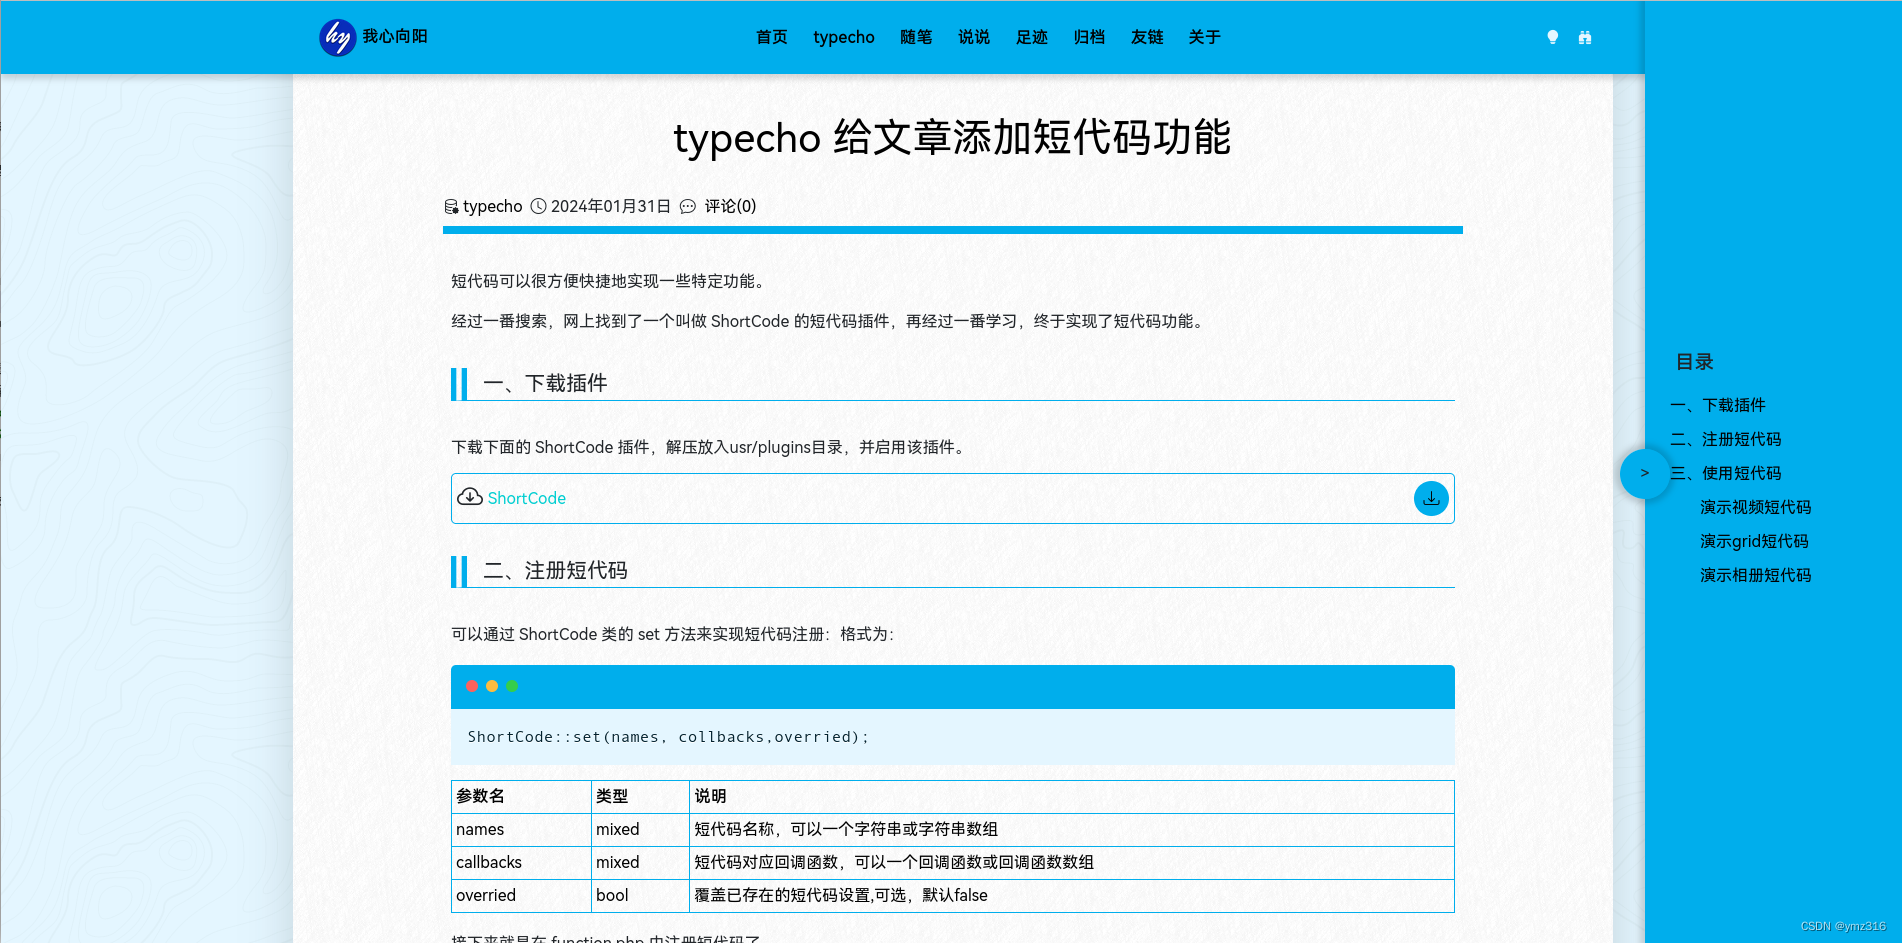Click the cloud download icon beside ShortCode

[470, 497]
